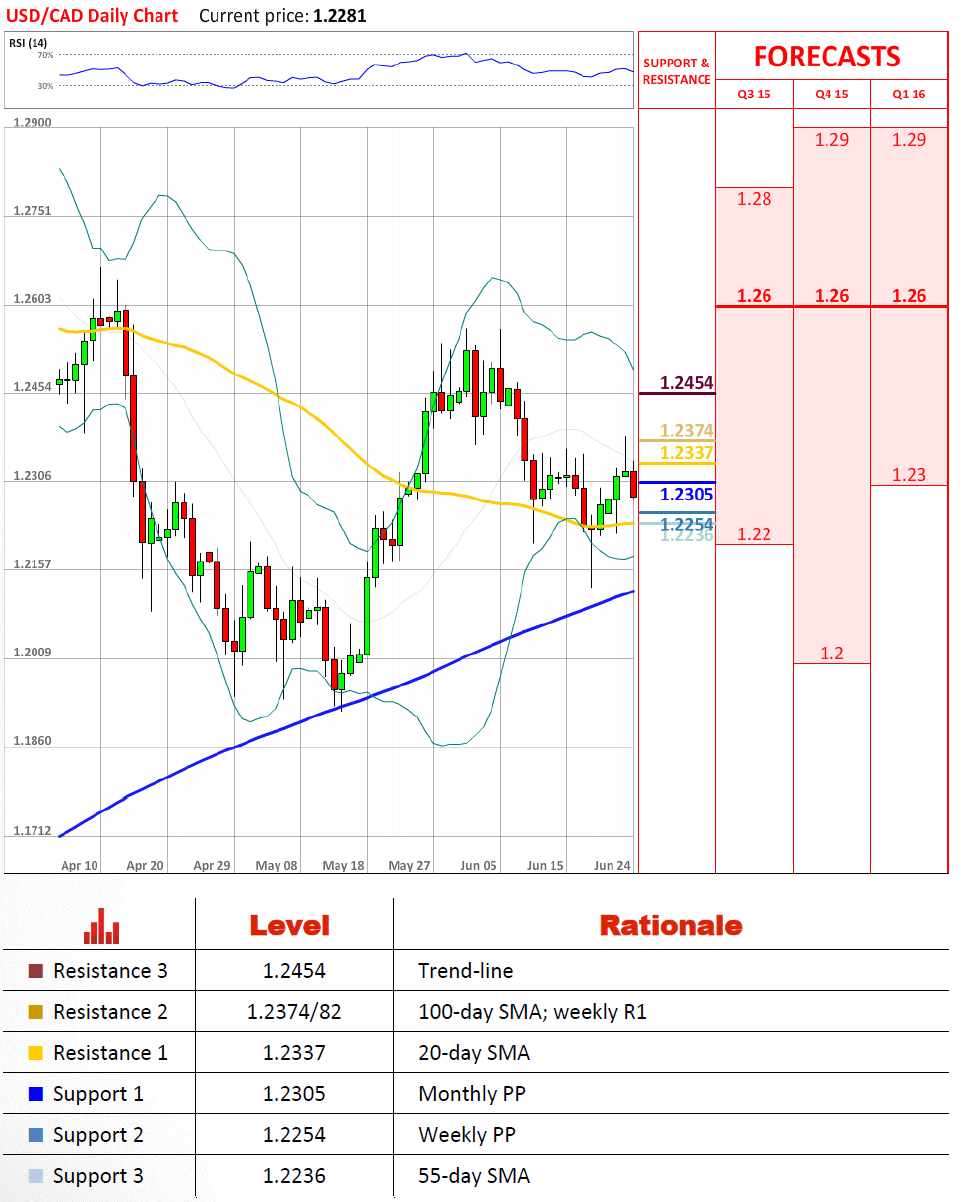Click the Resistance 2 gold color swatch
969x1202 pixels.
tap(36, 1012)
